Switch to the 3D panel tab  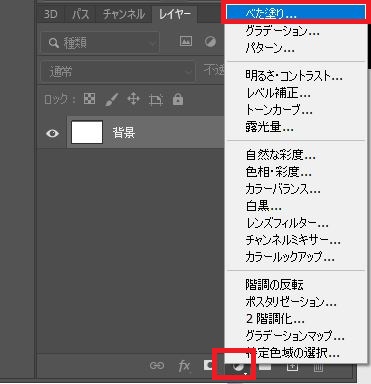(x=51, y=14)
